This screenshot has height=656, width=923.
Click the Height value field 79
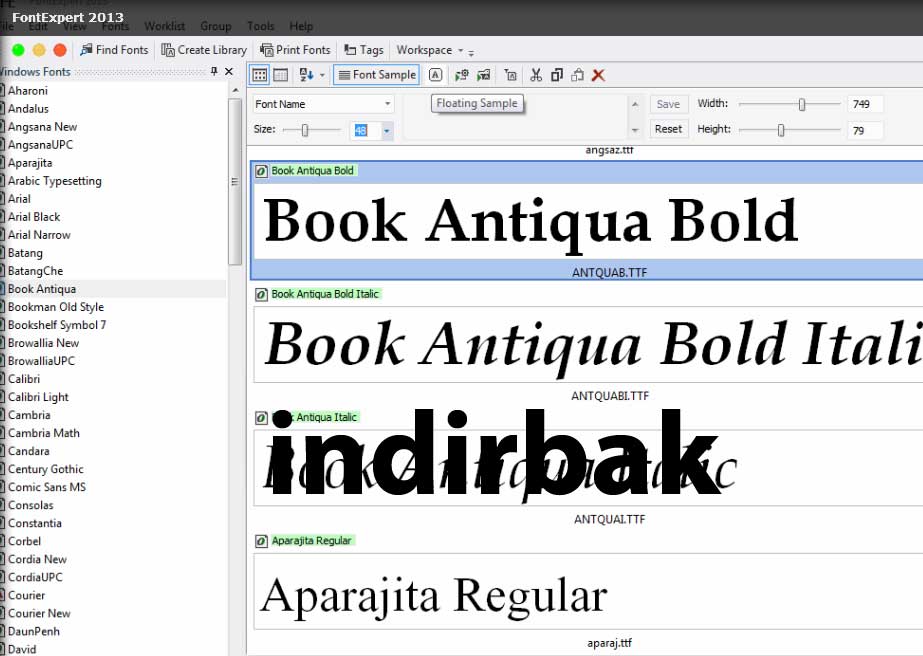pos(865,130)
